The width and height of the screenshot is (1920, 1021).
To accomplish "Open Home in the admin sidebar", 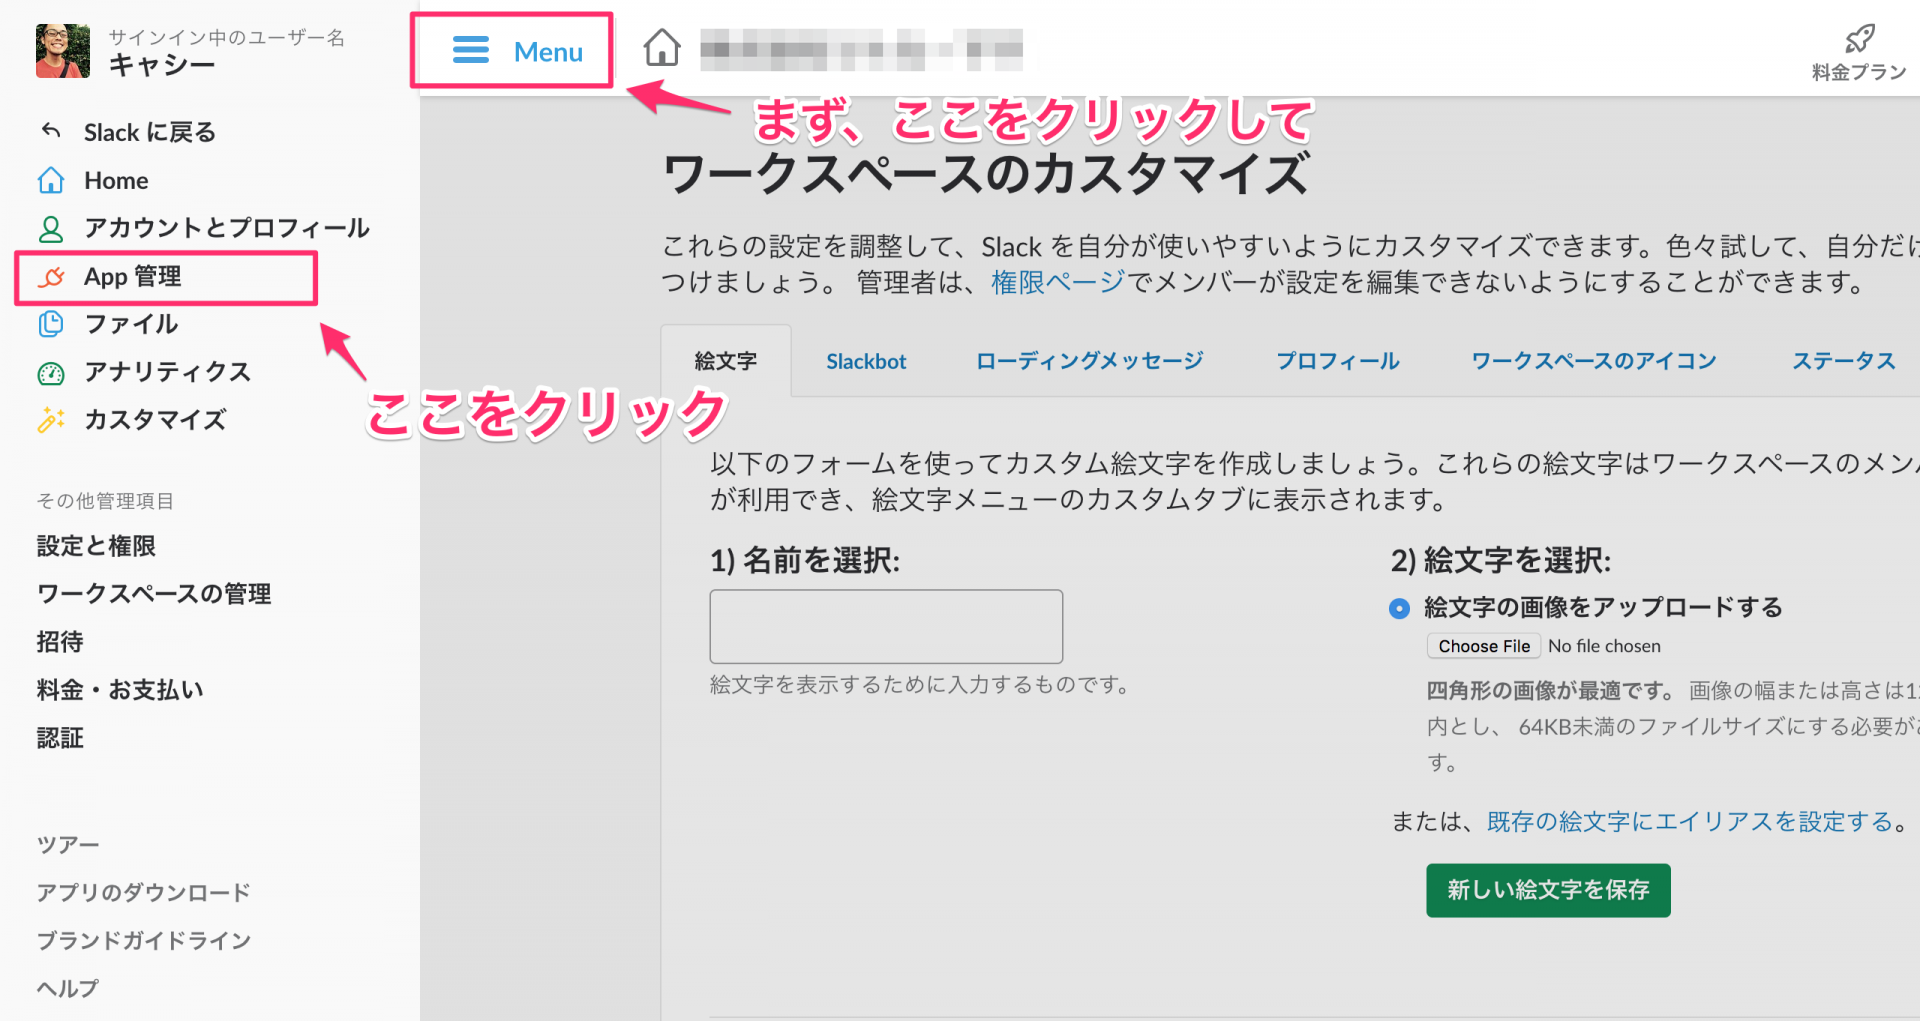I will (115, 180).
